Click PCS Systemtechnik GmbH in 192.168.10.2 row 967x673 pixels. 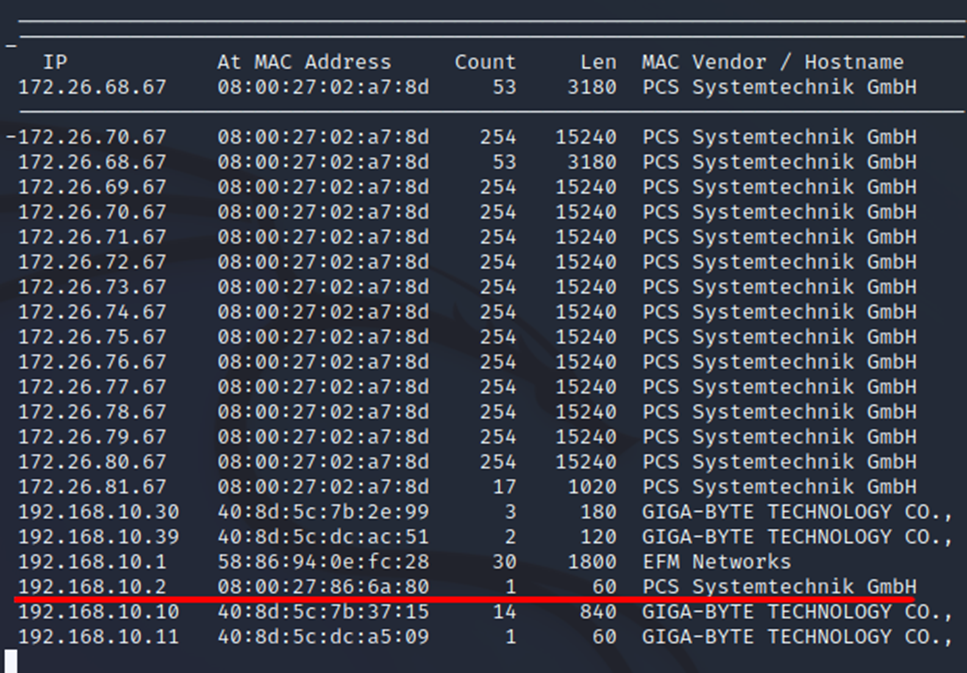(780, 587)
